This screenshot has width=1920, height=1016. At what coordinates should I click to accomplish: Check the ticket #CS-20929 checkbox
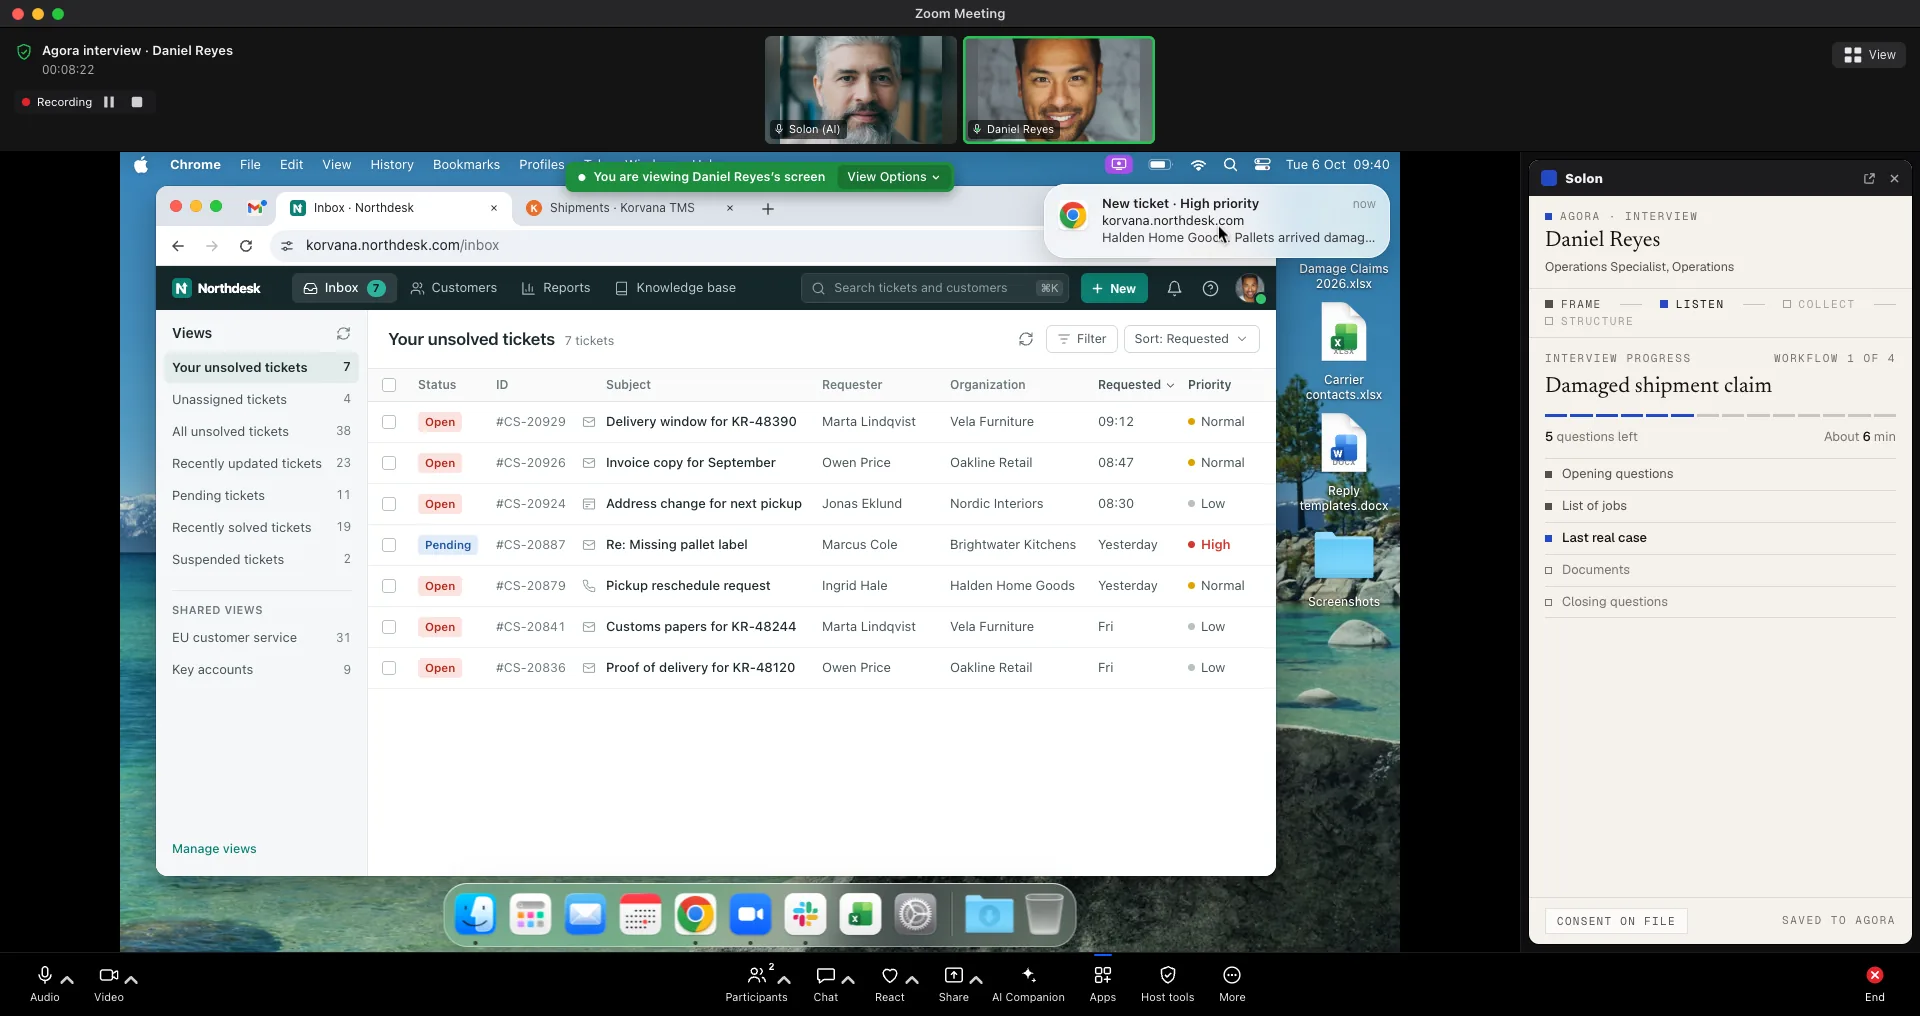[x=389, y=422]
